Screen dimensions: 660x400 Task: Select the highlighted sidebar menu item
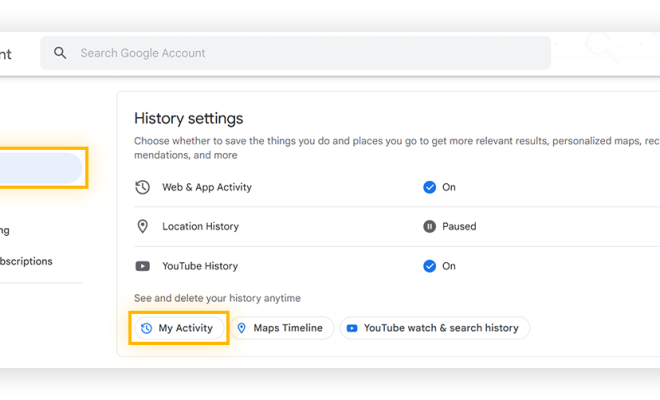click(x=41, y=168)
